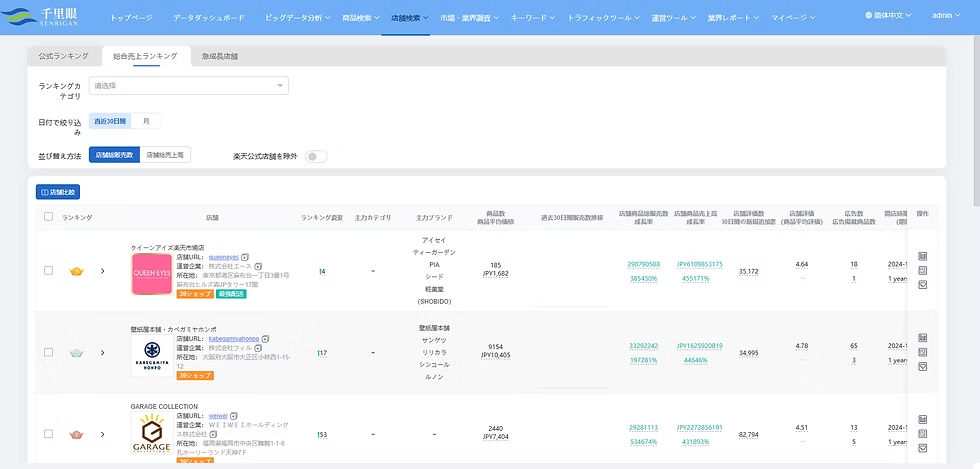Check the box for the クイーンアイズ楽天市場店 row
Image resolution: width=980 pixels, height=469 pixels.
tap(49, 271)
